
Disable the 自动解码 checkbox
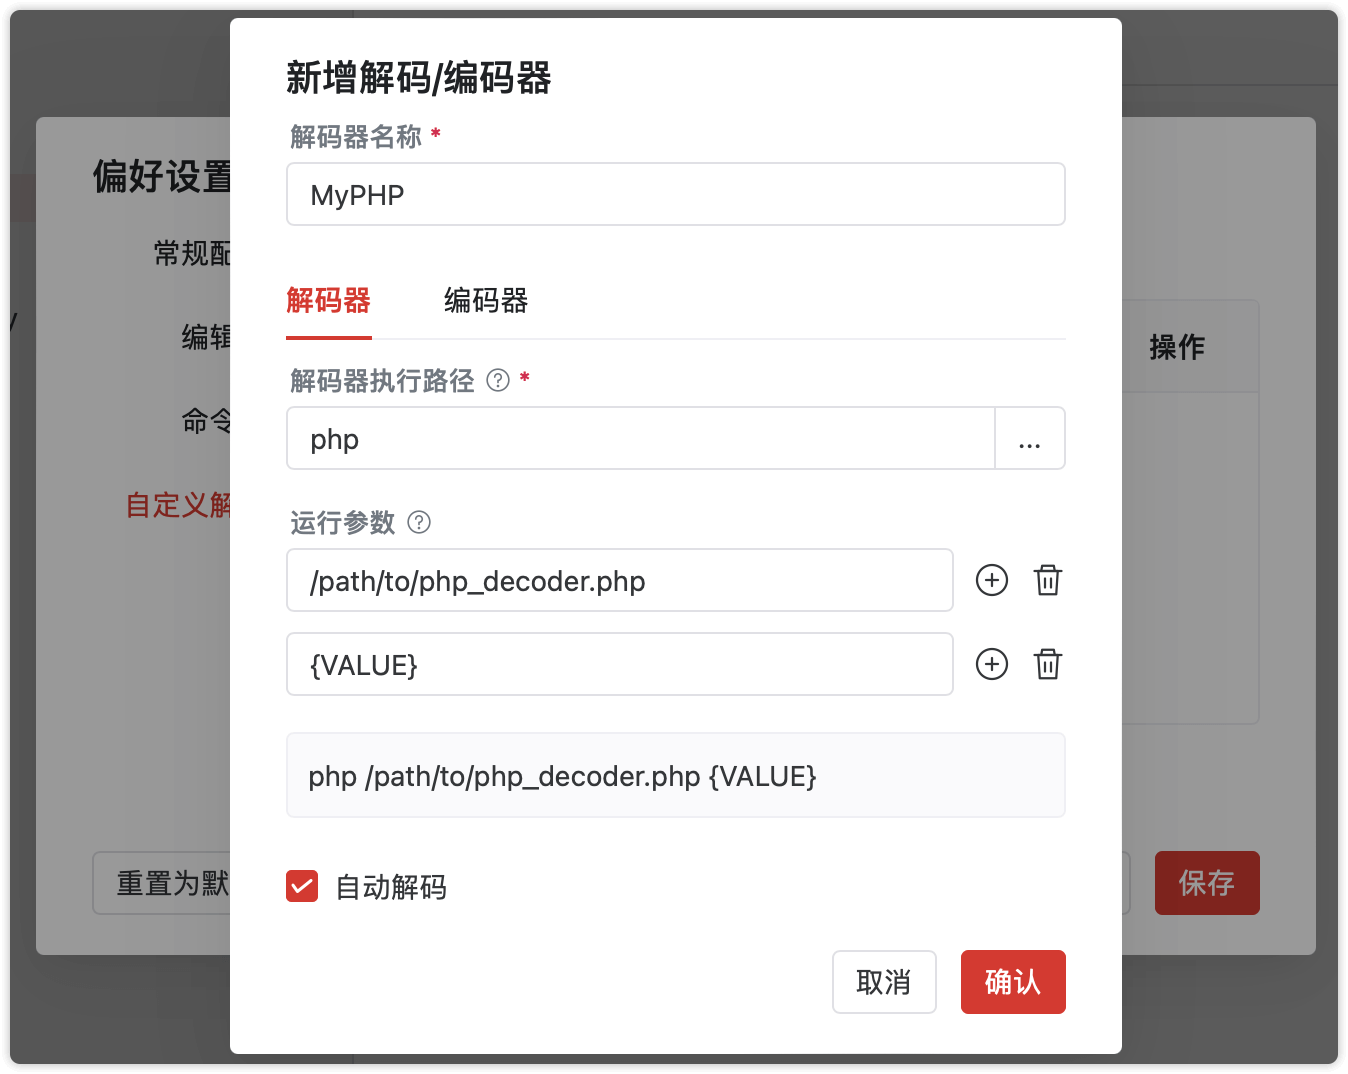[x=301, y=886]
